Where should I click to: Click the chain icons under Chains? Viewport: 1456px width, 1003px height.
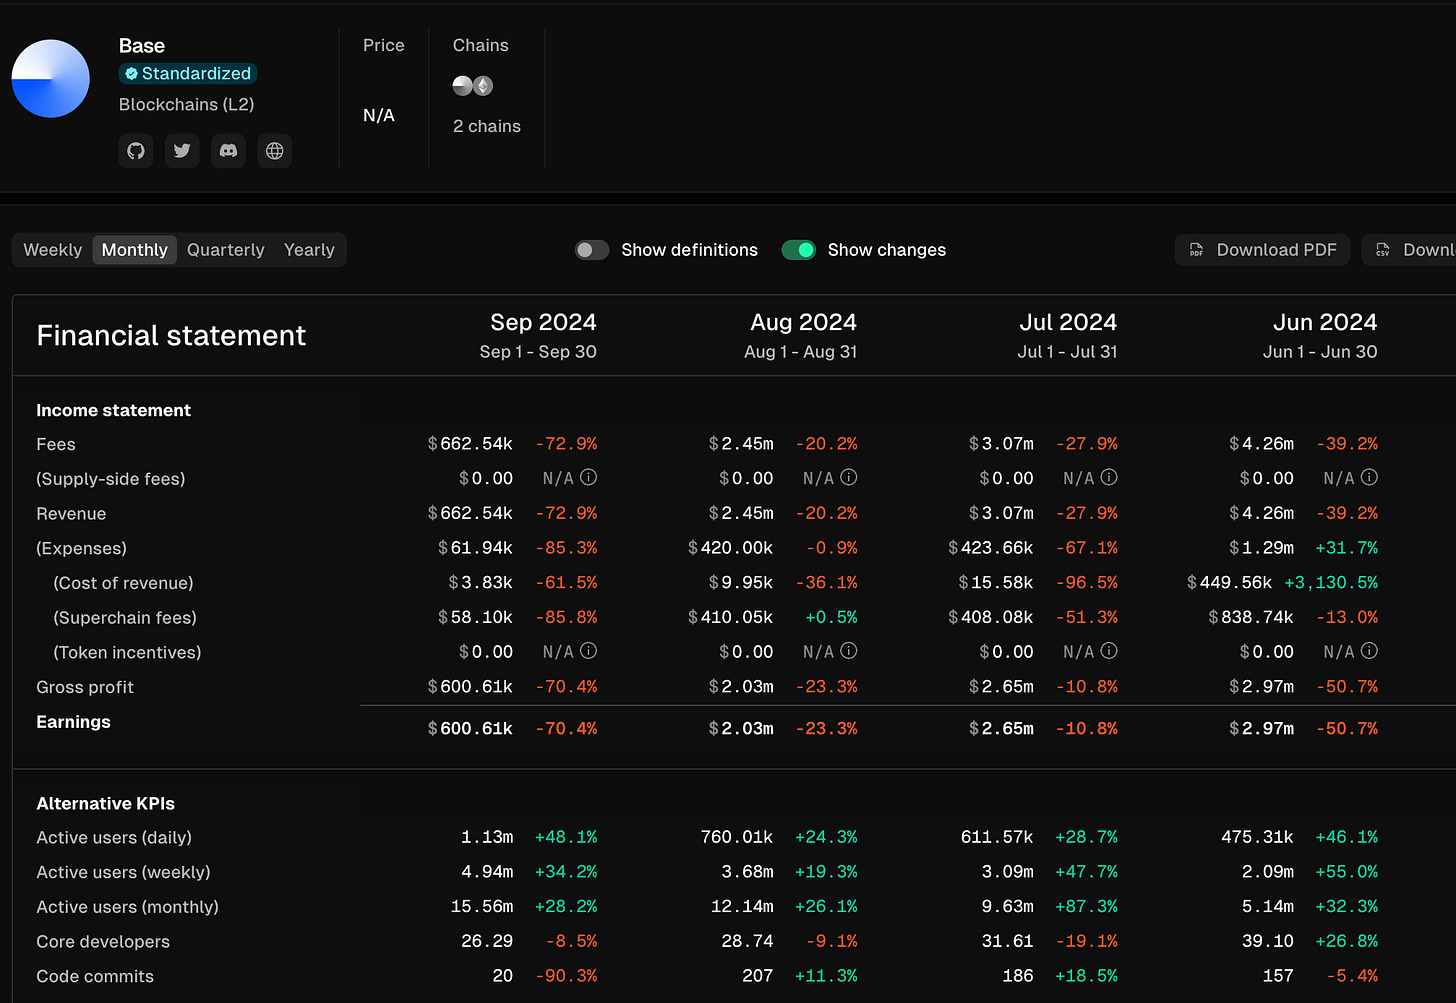pos(473,86)
